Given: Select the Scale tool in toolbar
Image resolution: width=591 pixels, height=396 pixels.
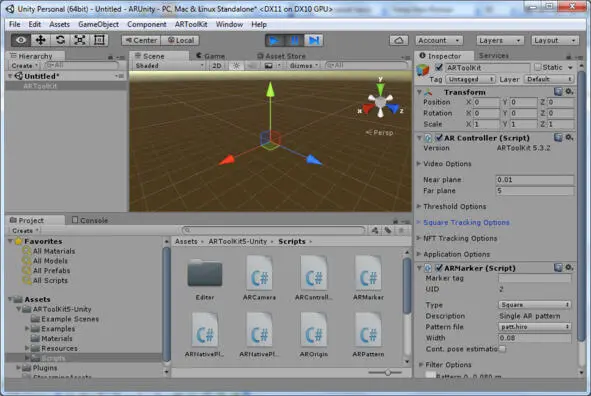Looking at the screenshot, I should coord(80,40).
